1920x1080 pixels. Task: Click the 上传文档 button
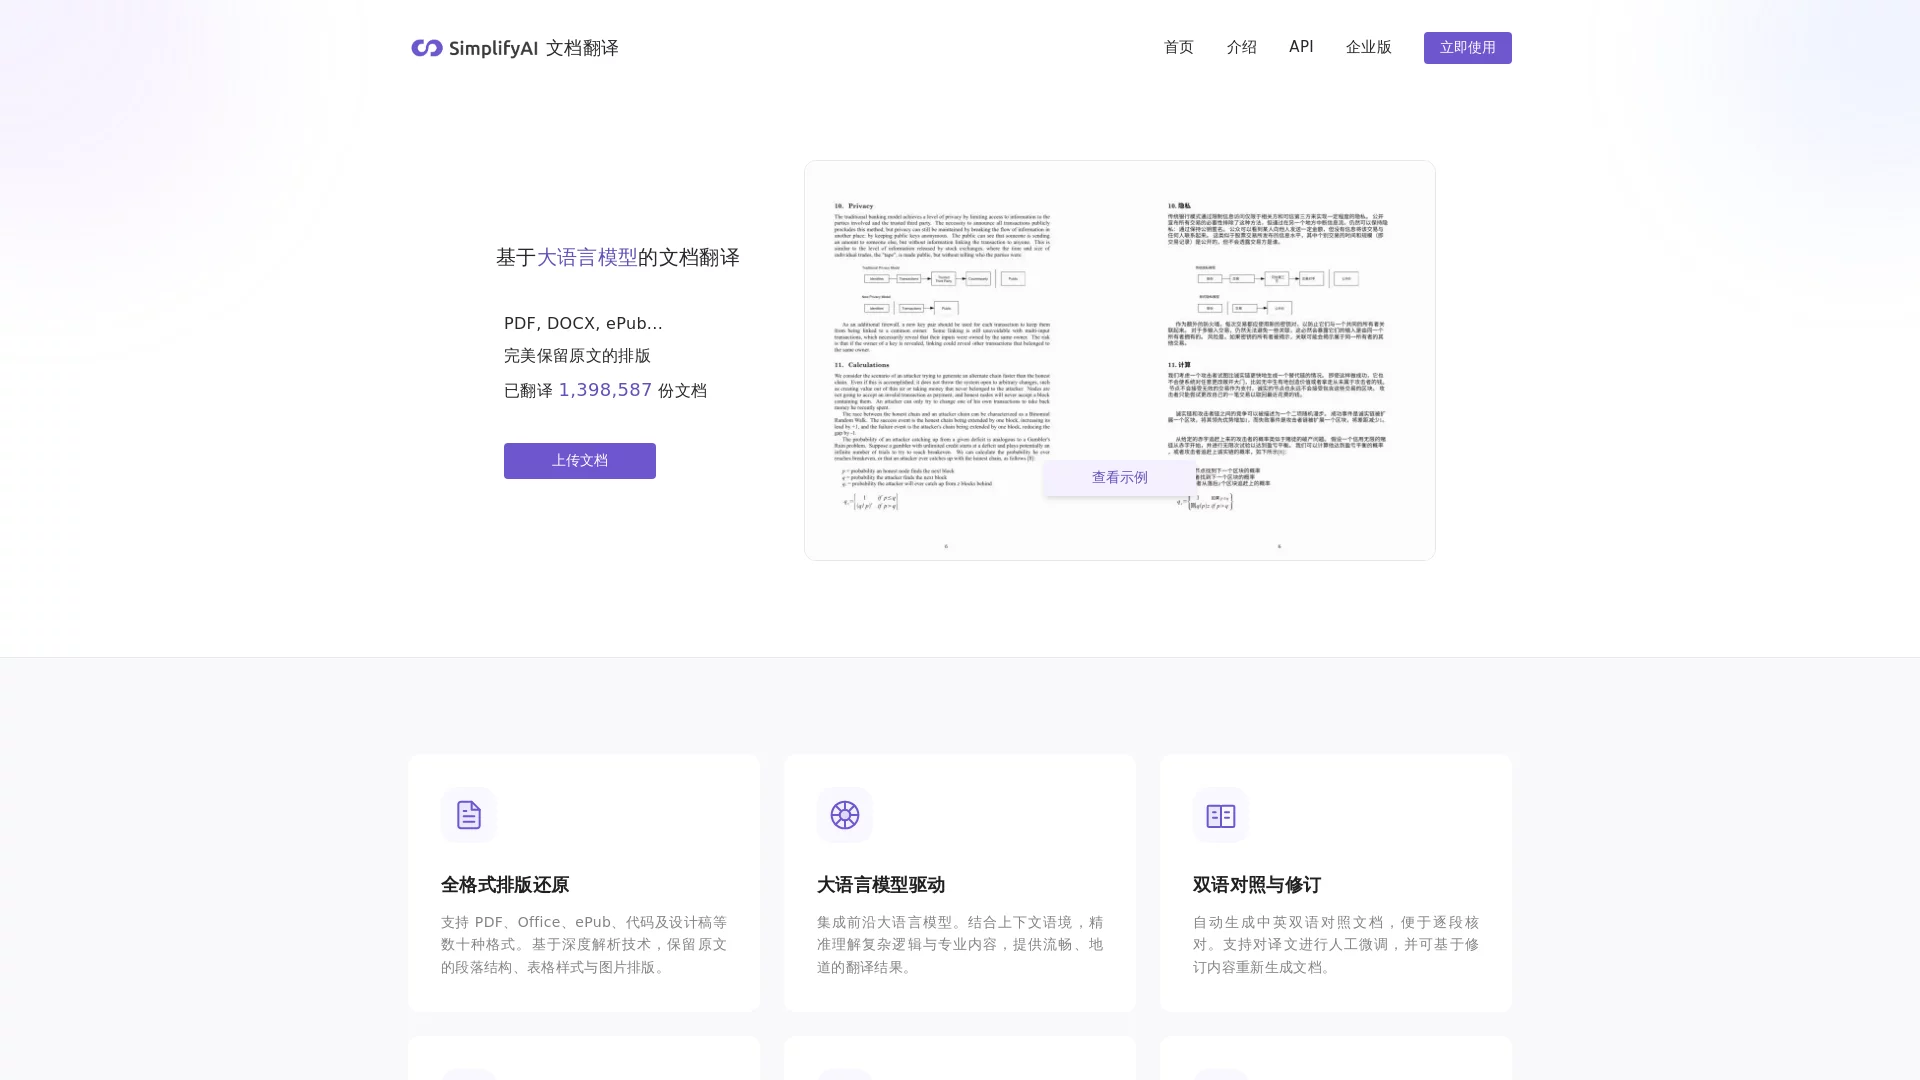579,460
